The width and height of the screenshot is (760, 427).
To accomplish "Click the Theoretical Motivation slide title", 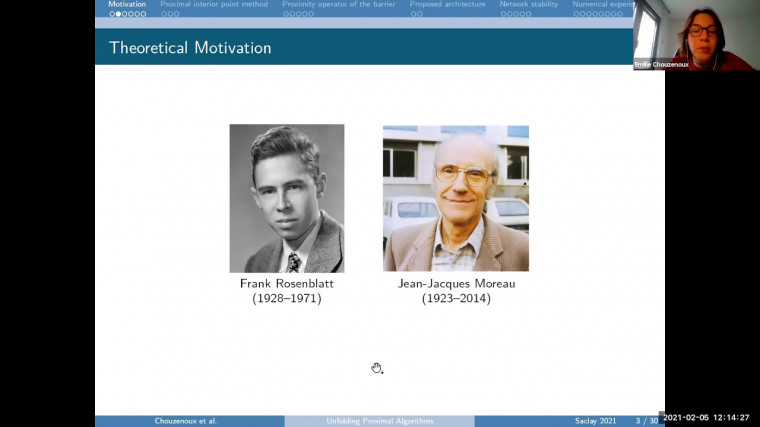I will (190, 47).
